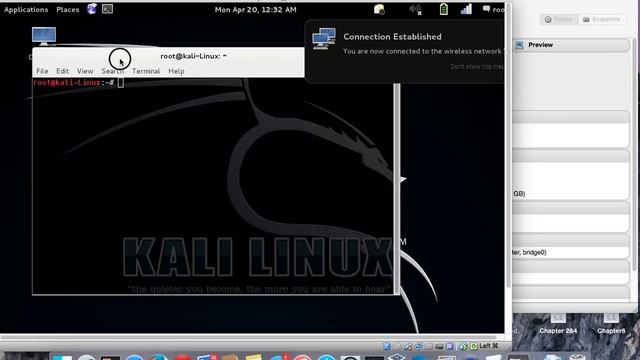Launch Terminal from the top panel icon
Image resolution: width=640 pixels, height=360 pixels.
(107, 9)
